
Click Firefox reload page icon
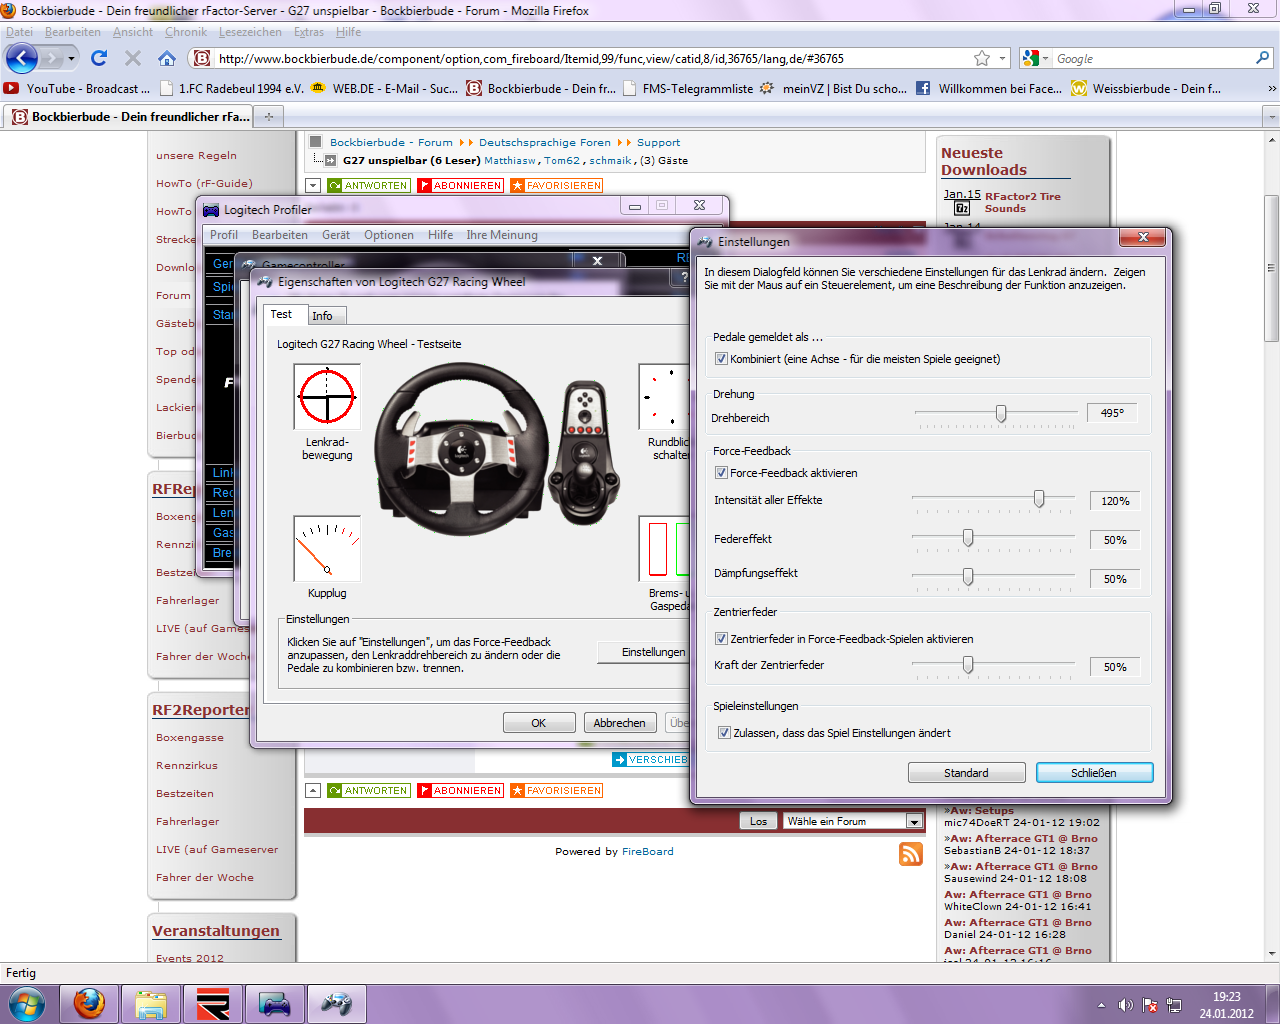pos(99,58)
